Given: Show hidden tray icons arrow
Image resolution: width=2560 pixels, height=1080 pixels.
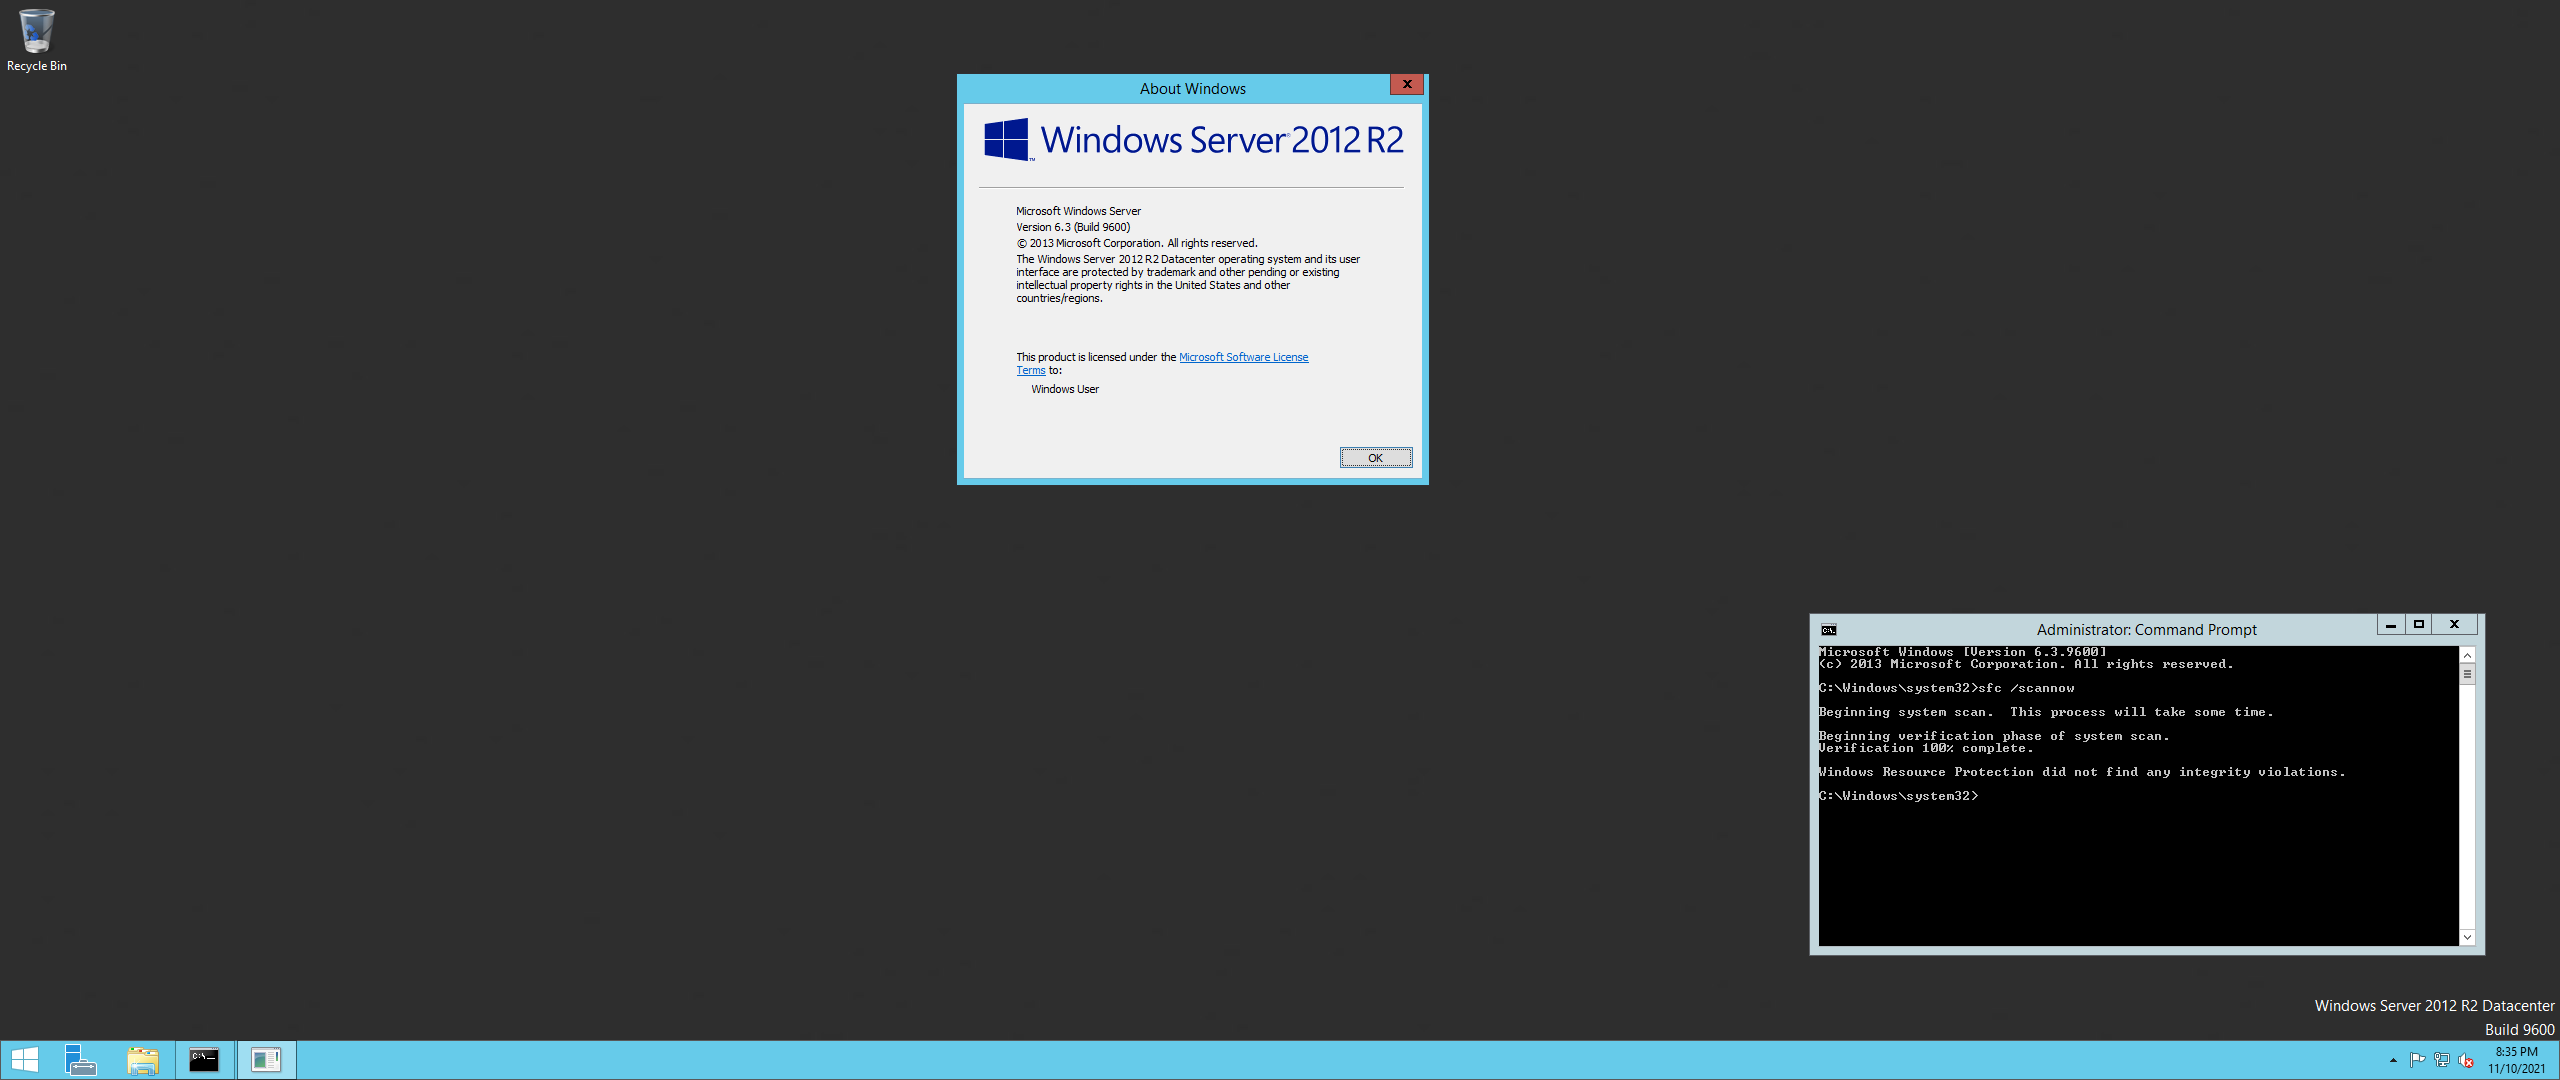Looking at the screenshot, I should coord(2393,1060).
